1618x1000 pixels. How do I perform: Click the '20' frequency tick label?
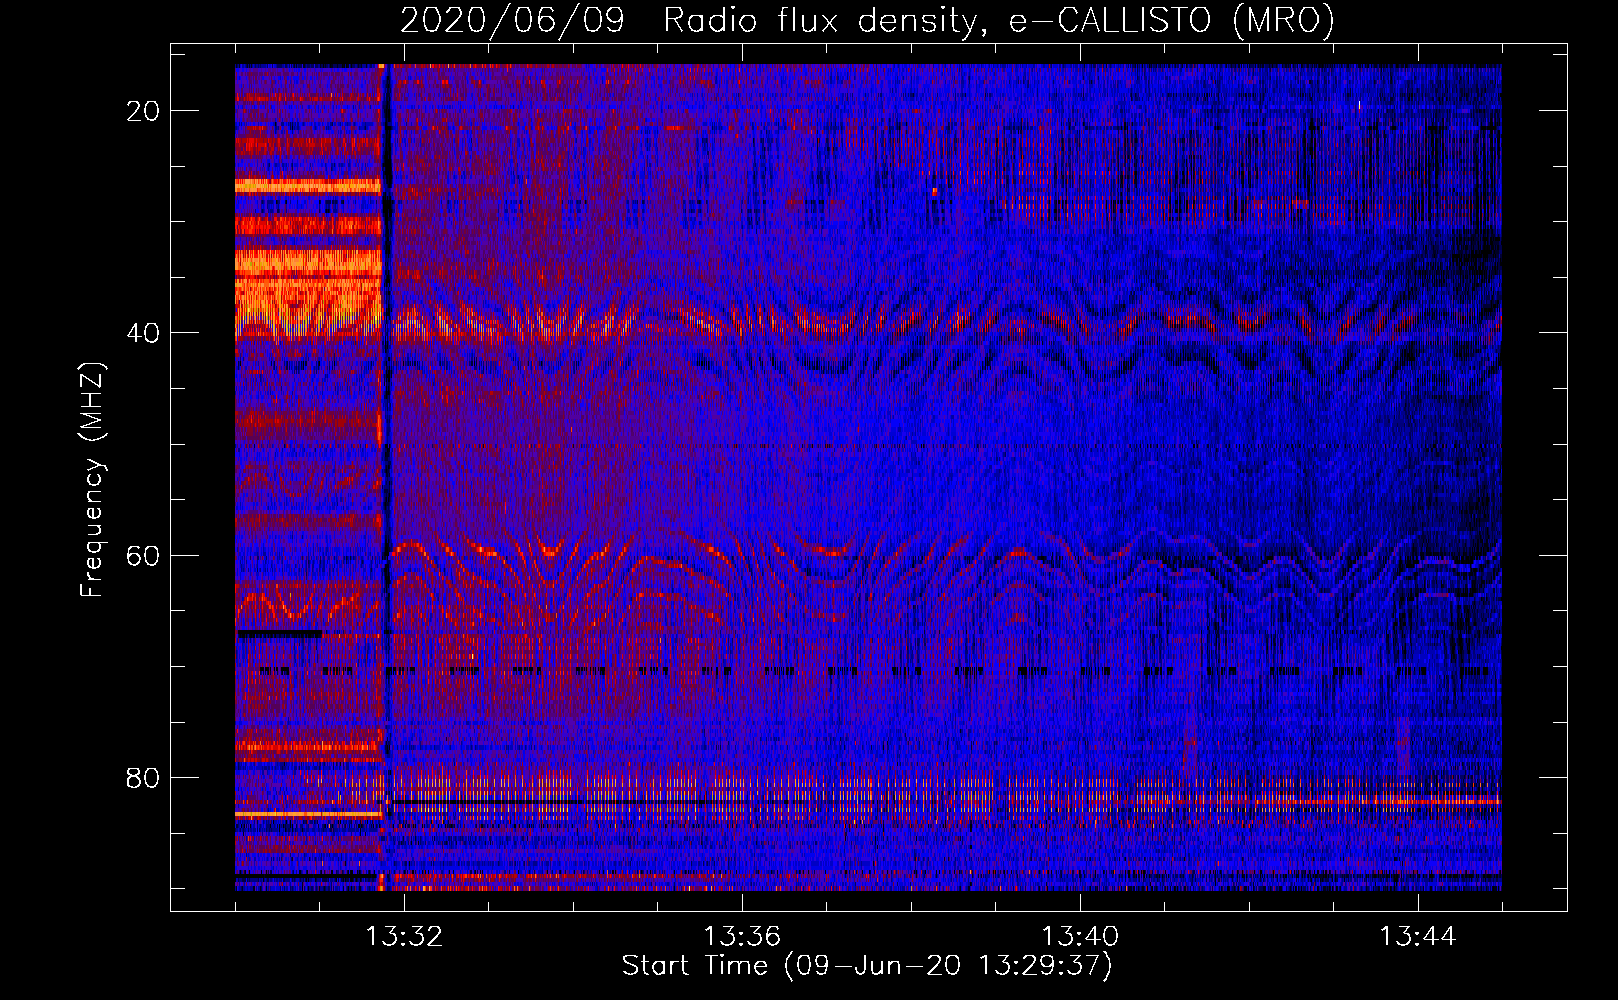pyautogui.click(x=143, y=111)
